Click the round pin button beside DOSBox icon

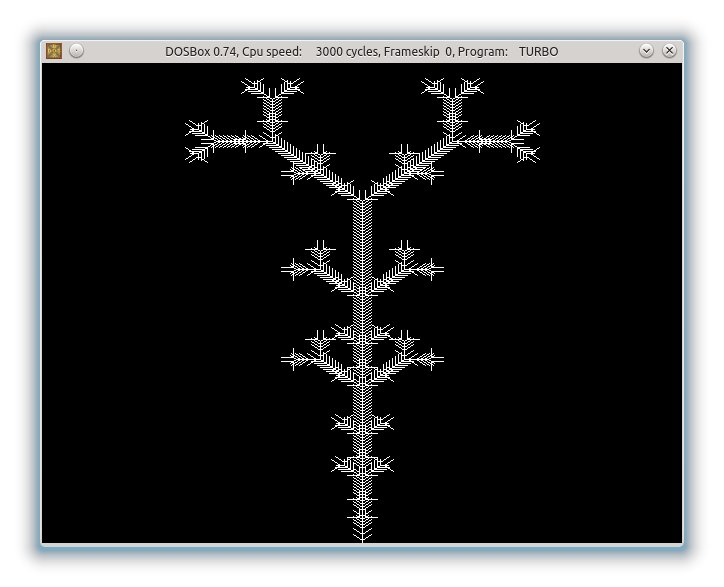coord(77,51)
